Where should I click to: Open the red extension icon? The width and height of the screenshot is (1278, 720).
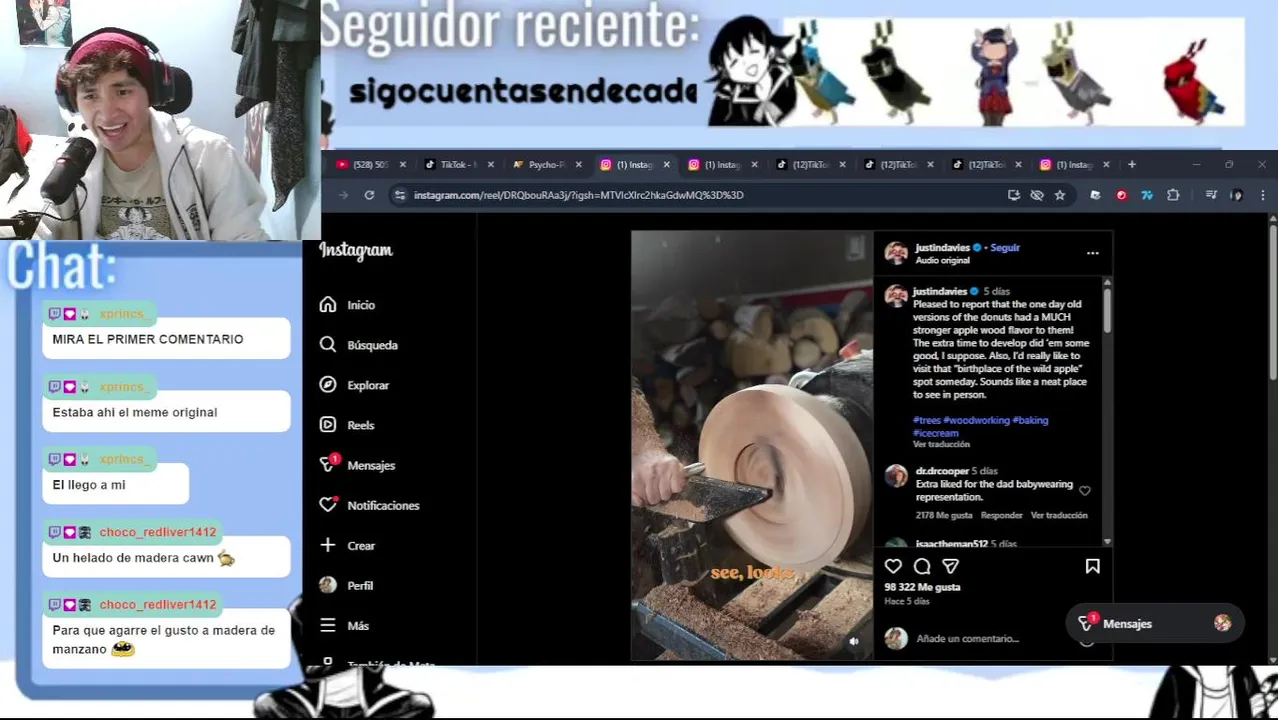click(1121, 195)
